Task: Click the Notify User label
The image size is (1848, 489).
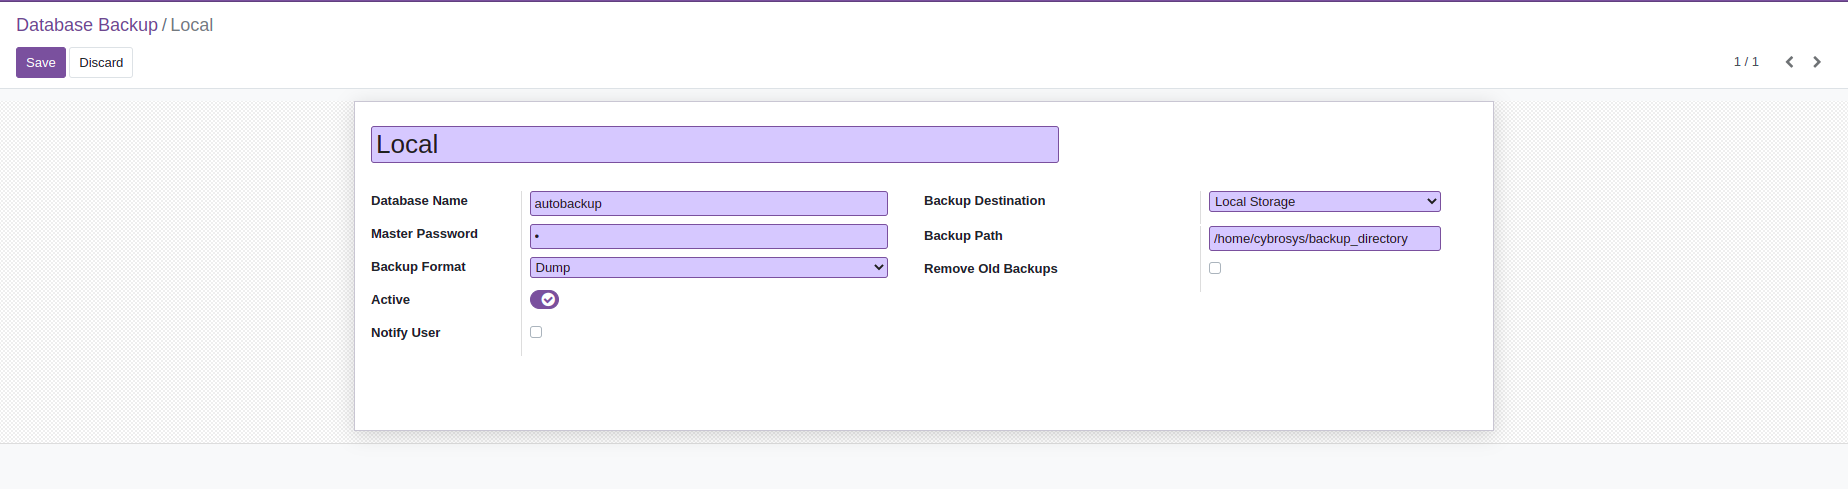Action: click(x=405, y=333)
